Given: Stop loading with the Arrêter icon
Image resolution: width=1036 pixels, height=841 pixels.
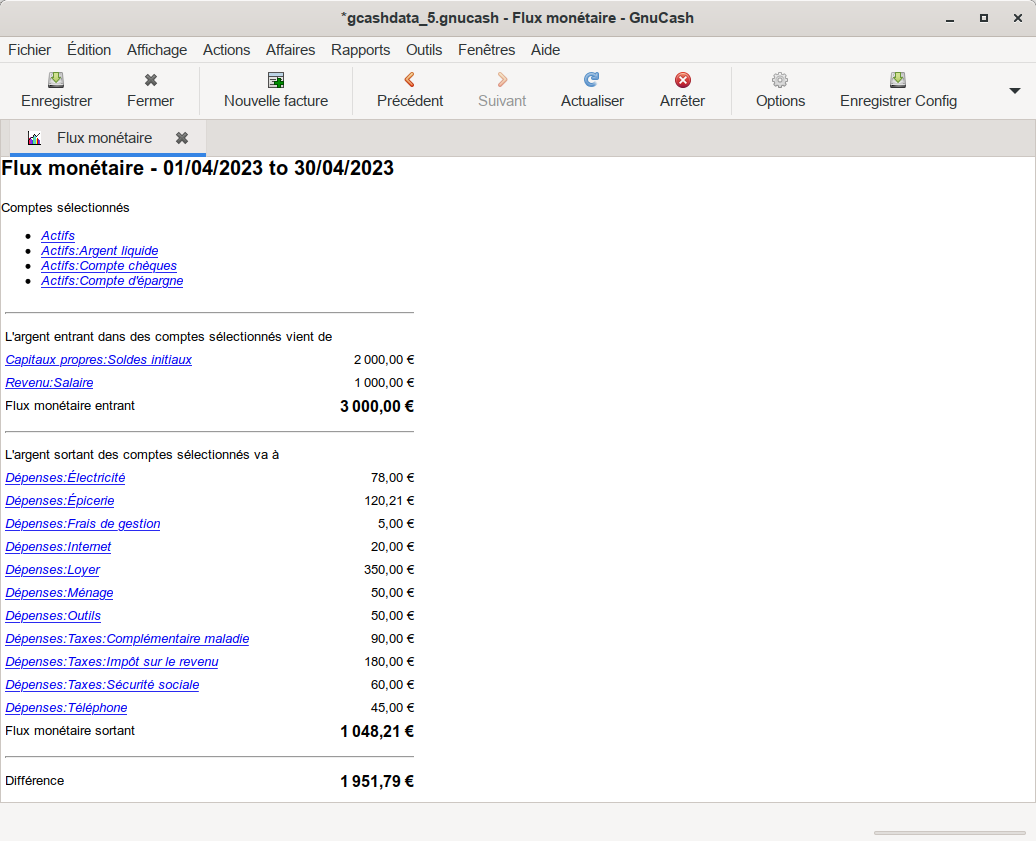Looking at the screenshot, I should coord(682,81).
